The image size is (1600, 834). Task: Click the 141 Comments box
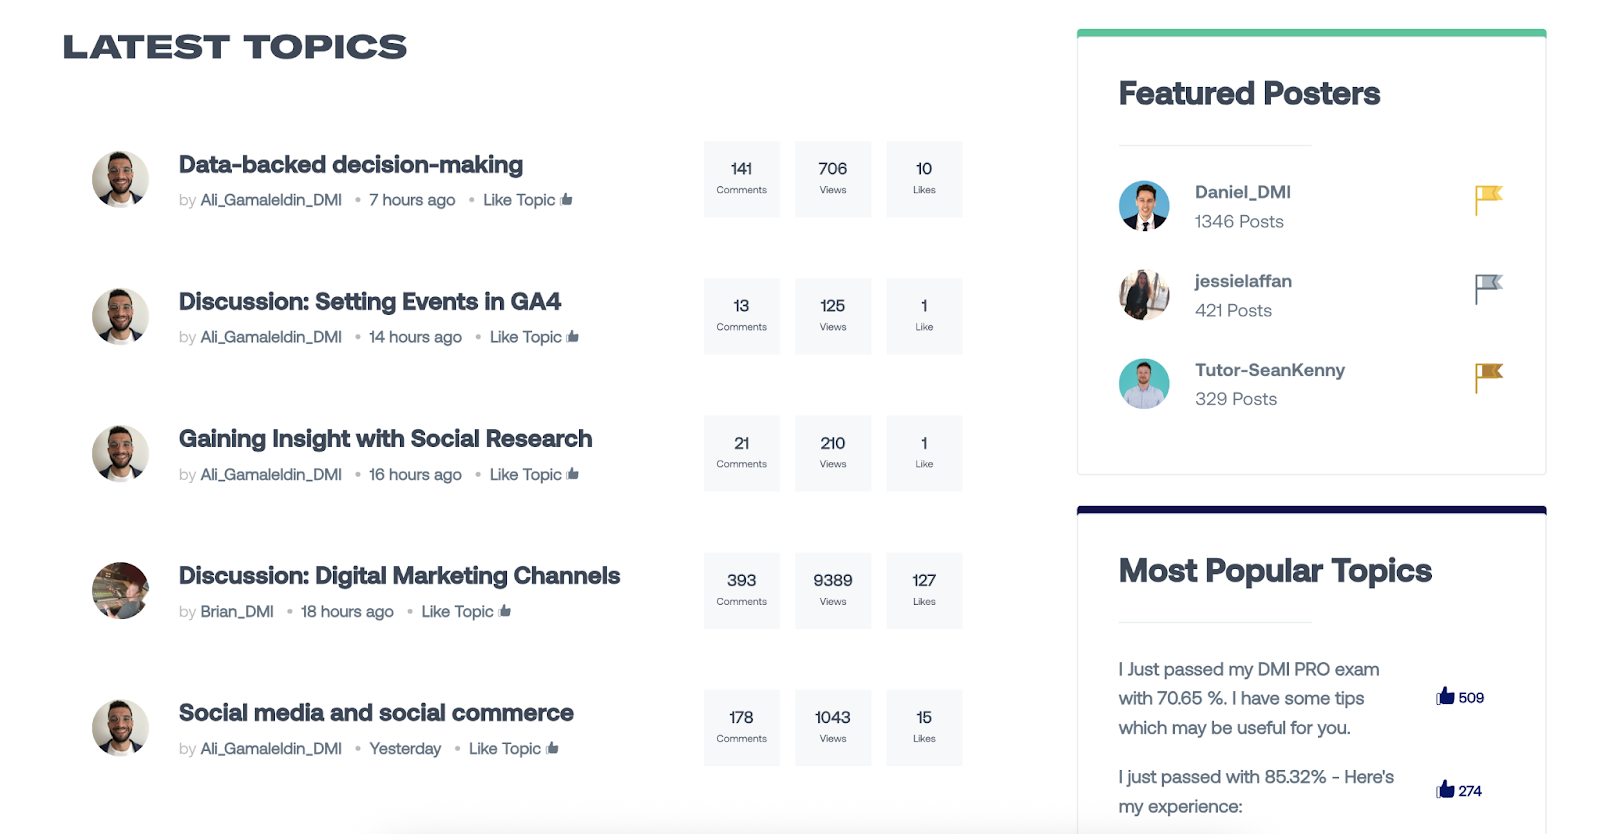point(741,178)
